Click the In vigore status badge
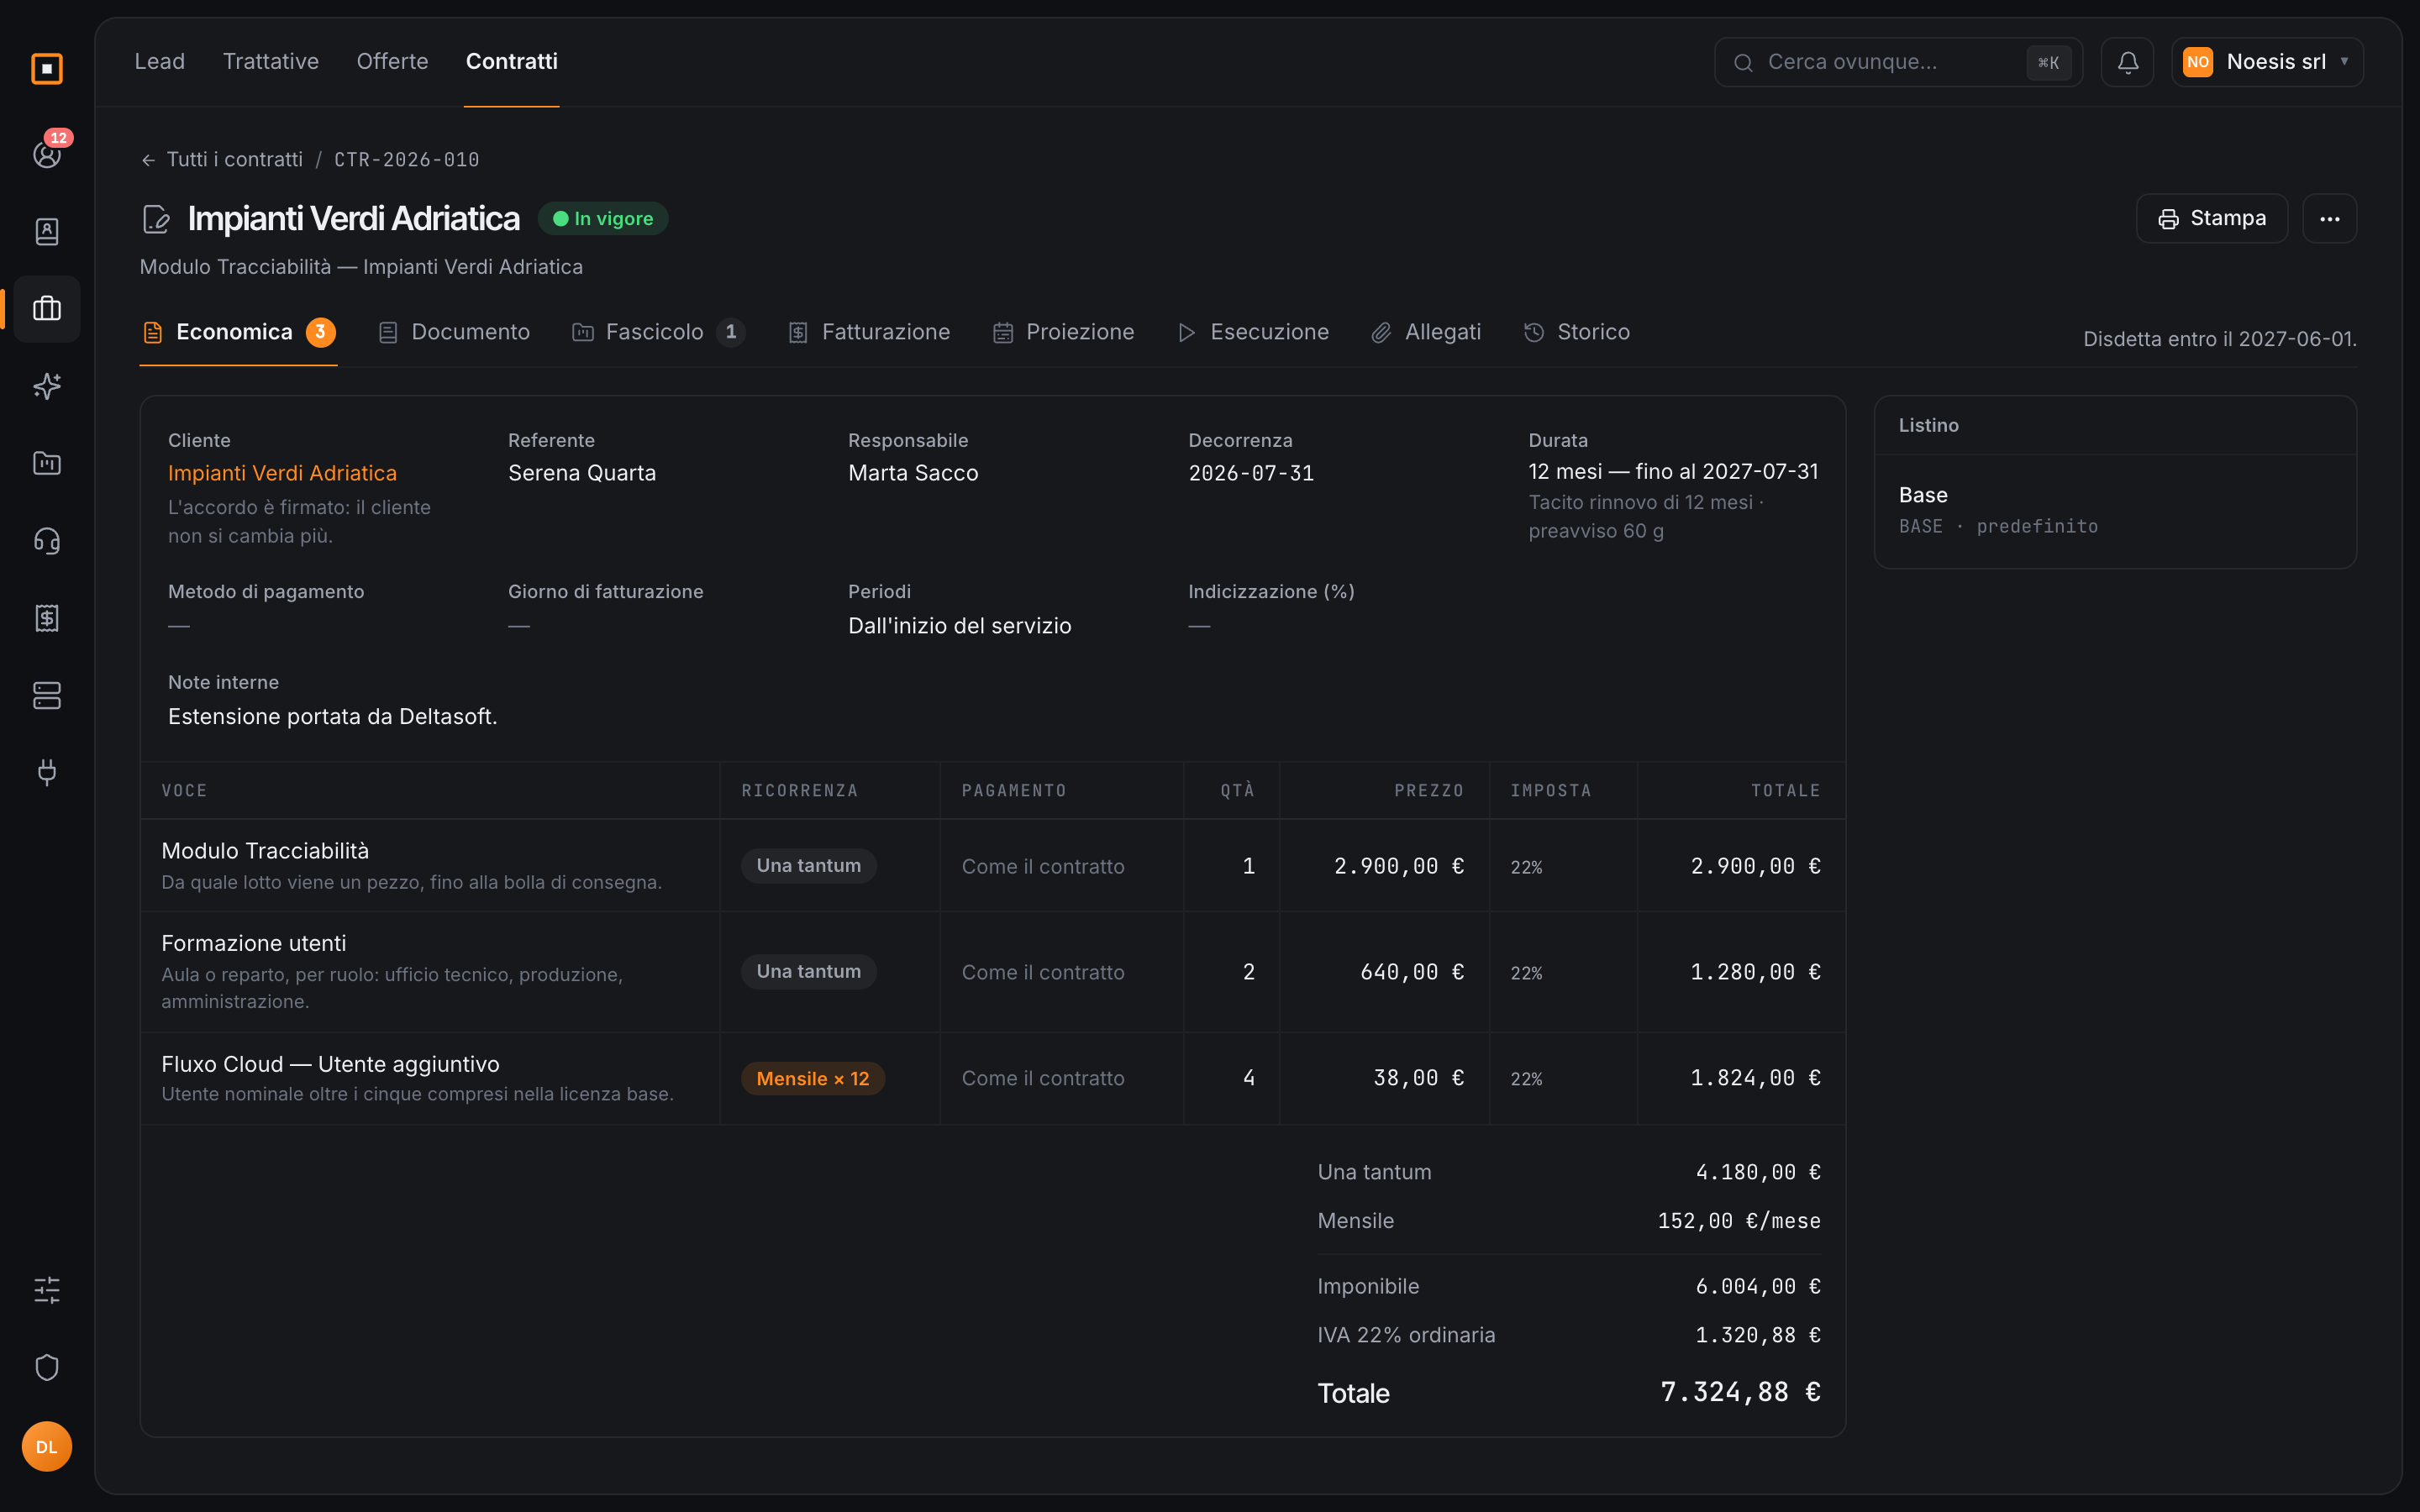 pyautogui.click(x=603, y=219)
